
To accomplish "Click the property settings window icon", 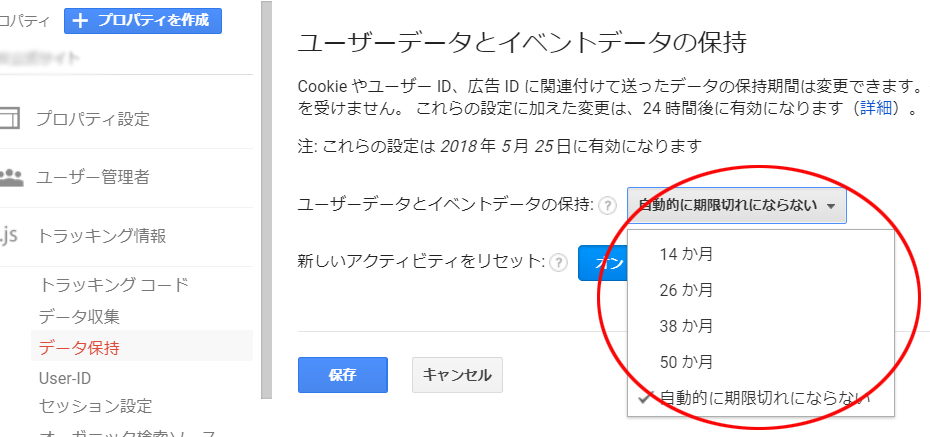I will [x=9, y=119].
